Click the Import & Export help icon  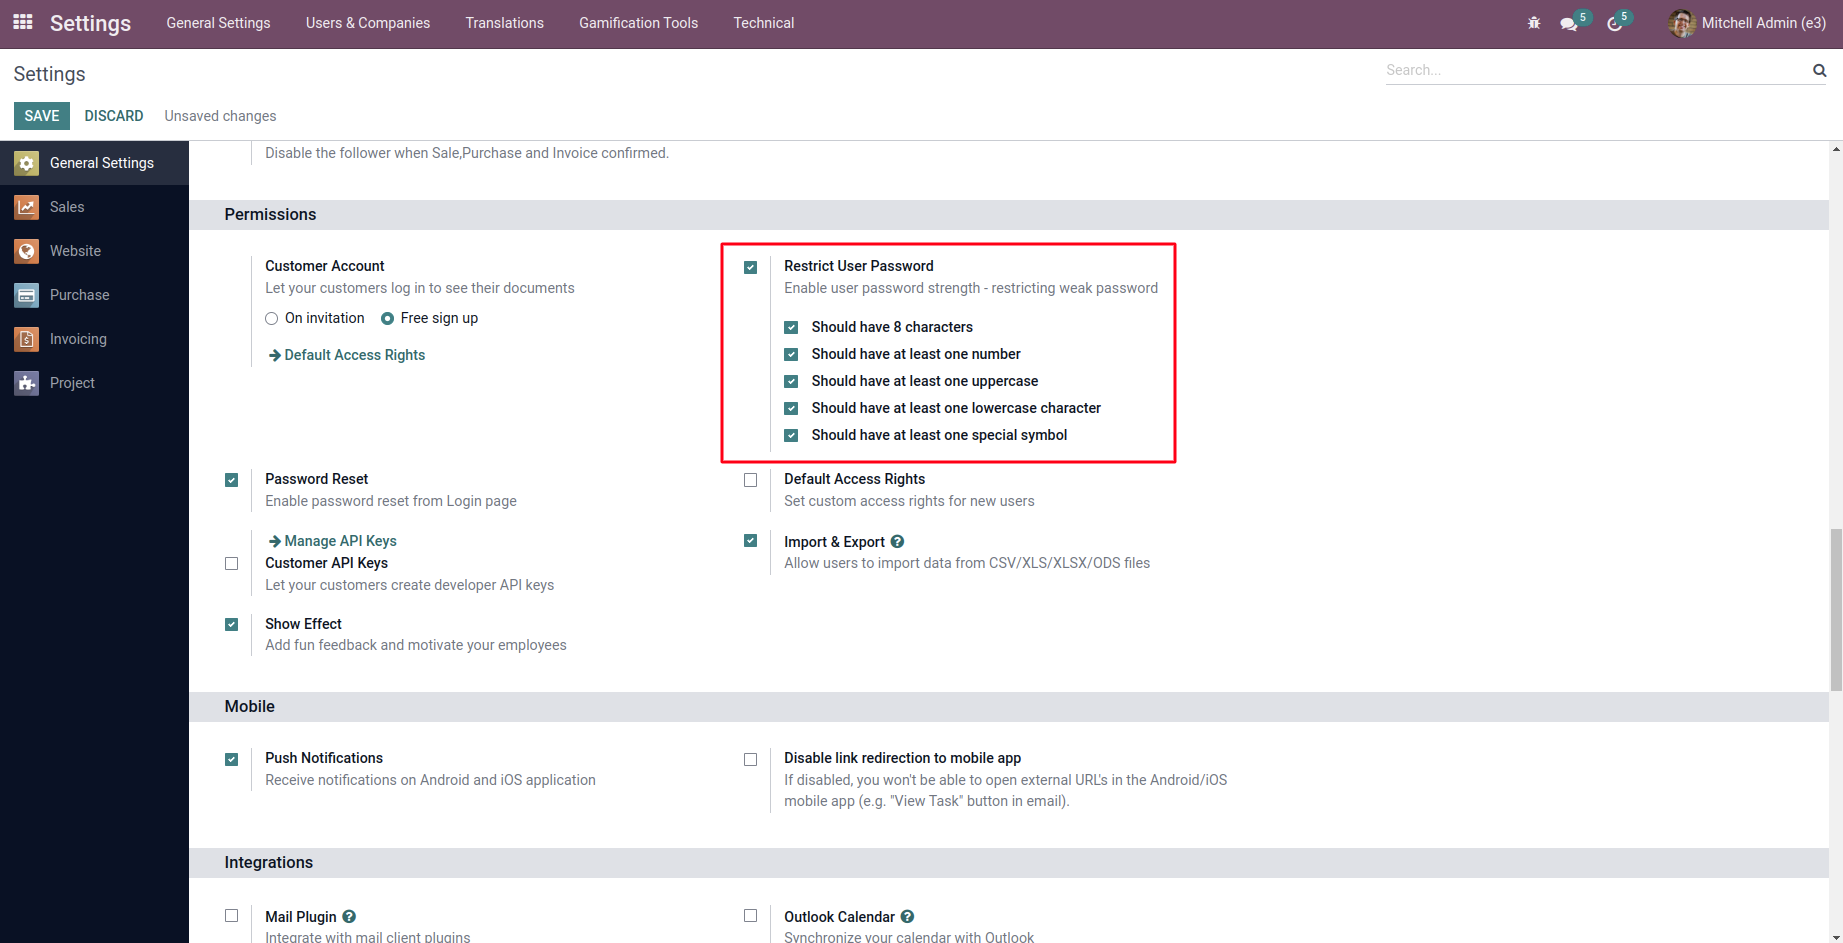(x=897, y=541)
